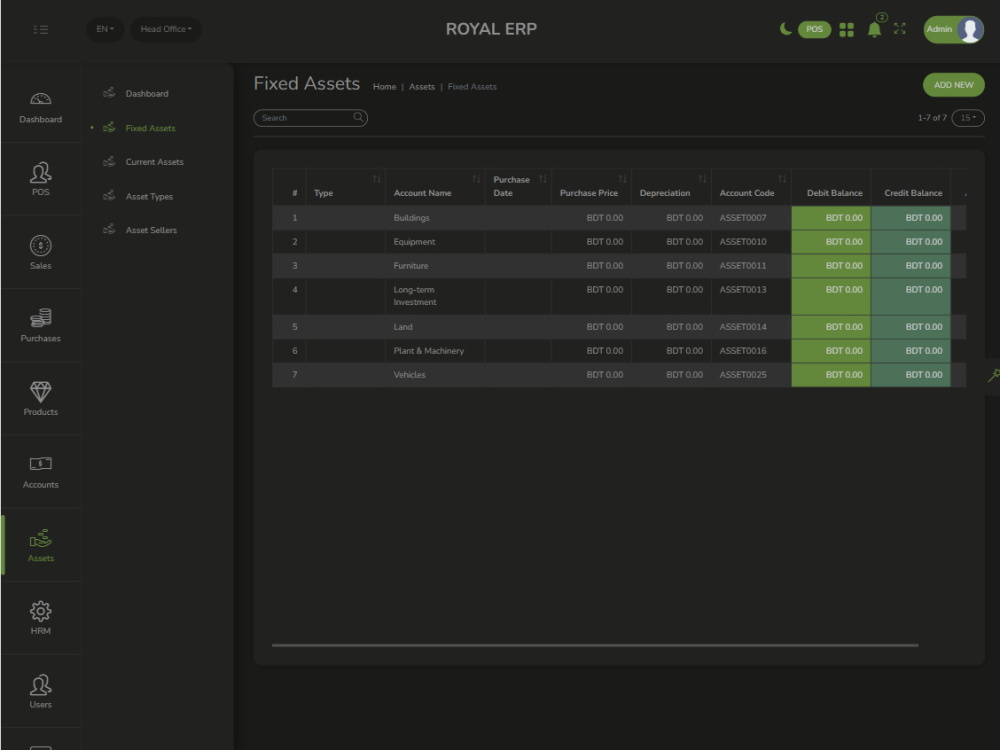Select Asset Types in the submenu
Image resolution: width=1000 pixels, height=750 pixels.
point(149,196)
